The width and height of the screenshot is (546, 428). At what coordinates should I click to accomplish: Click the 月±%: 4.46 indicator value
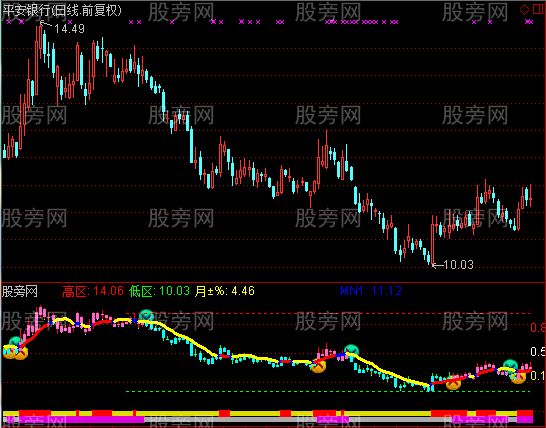225,291
